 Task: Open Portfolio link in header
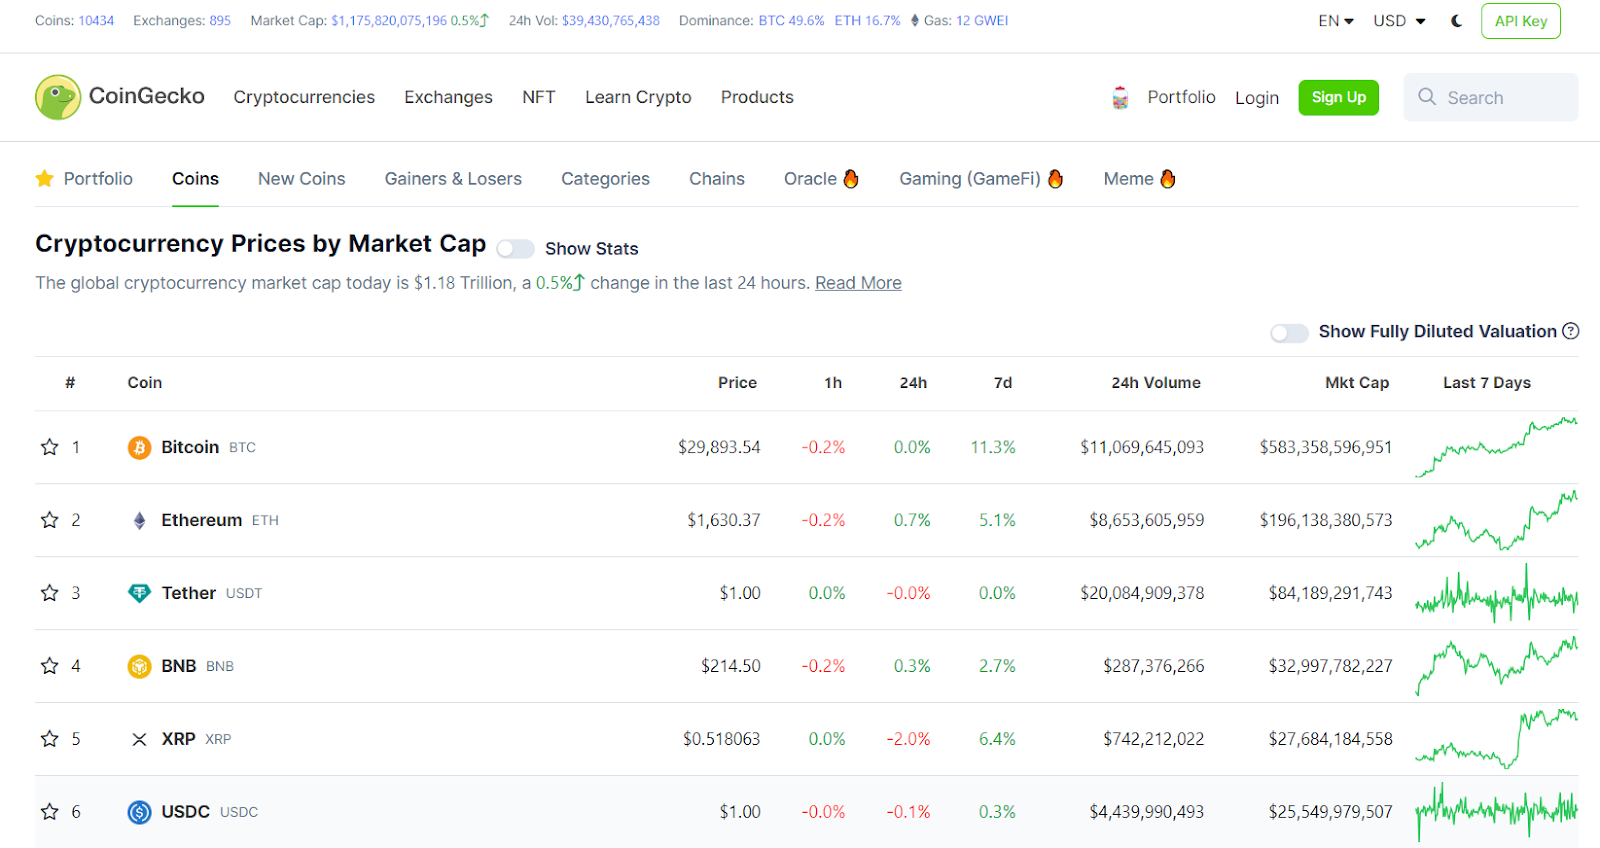pyautogui.click(x=1181, y=97)
